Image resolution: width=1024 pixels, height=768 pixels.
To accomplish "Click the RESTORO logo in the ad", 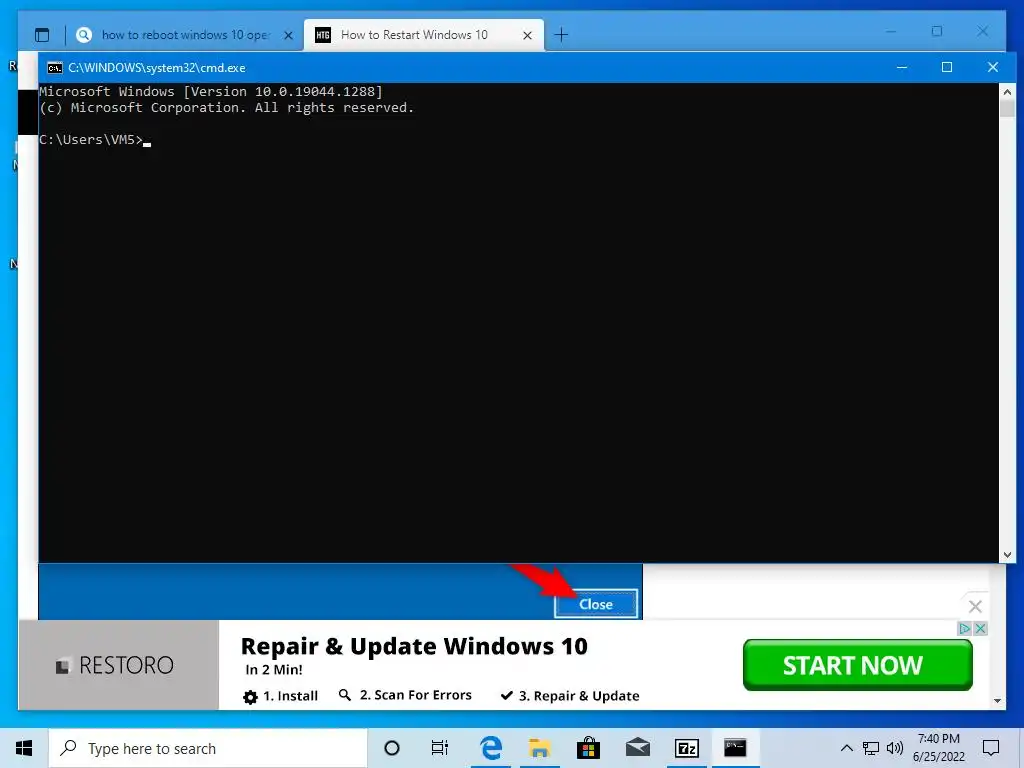I will click(115, 665).
